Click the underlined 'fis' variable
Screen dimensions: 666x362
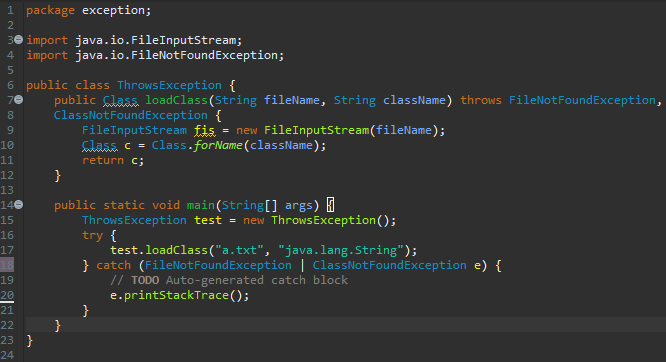pos(204,130)
